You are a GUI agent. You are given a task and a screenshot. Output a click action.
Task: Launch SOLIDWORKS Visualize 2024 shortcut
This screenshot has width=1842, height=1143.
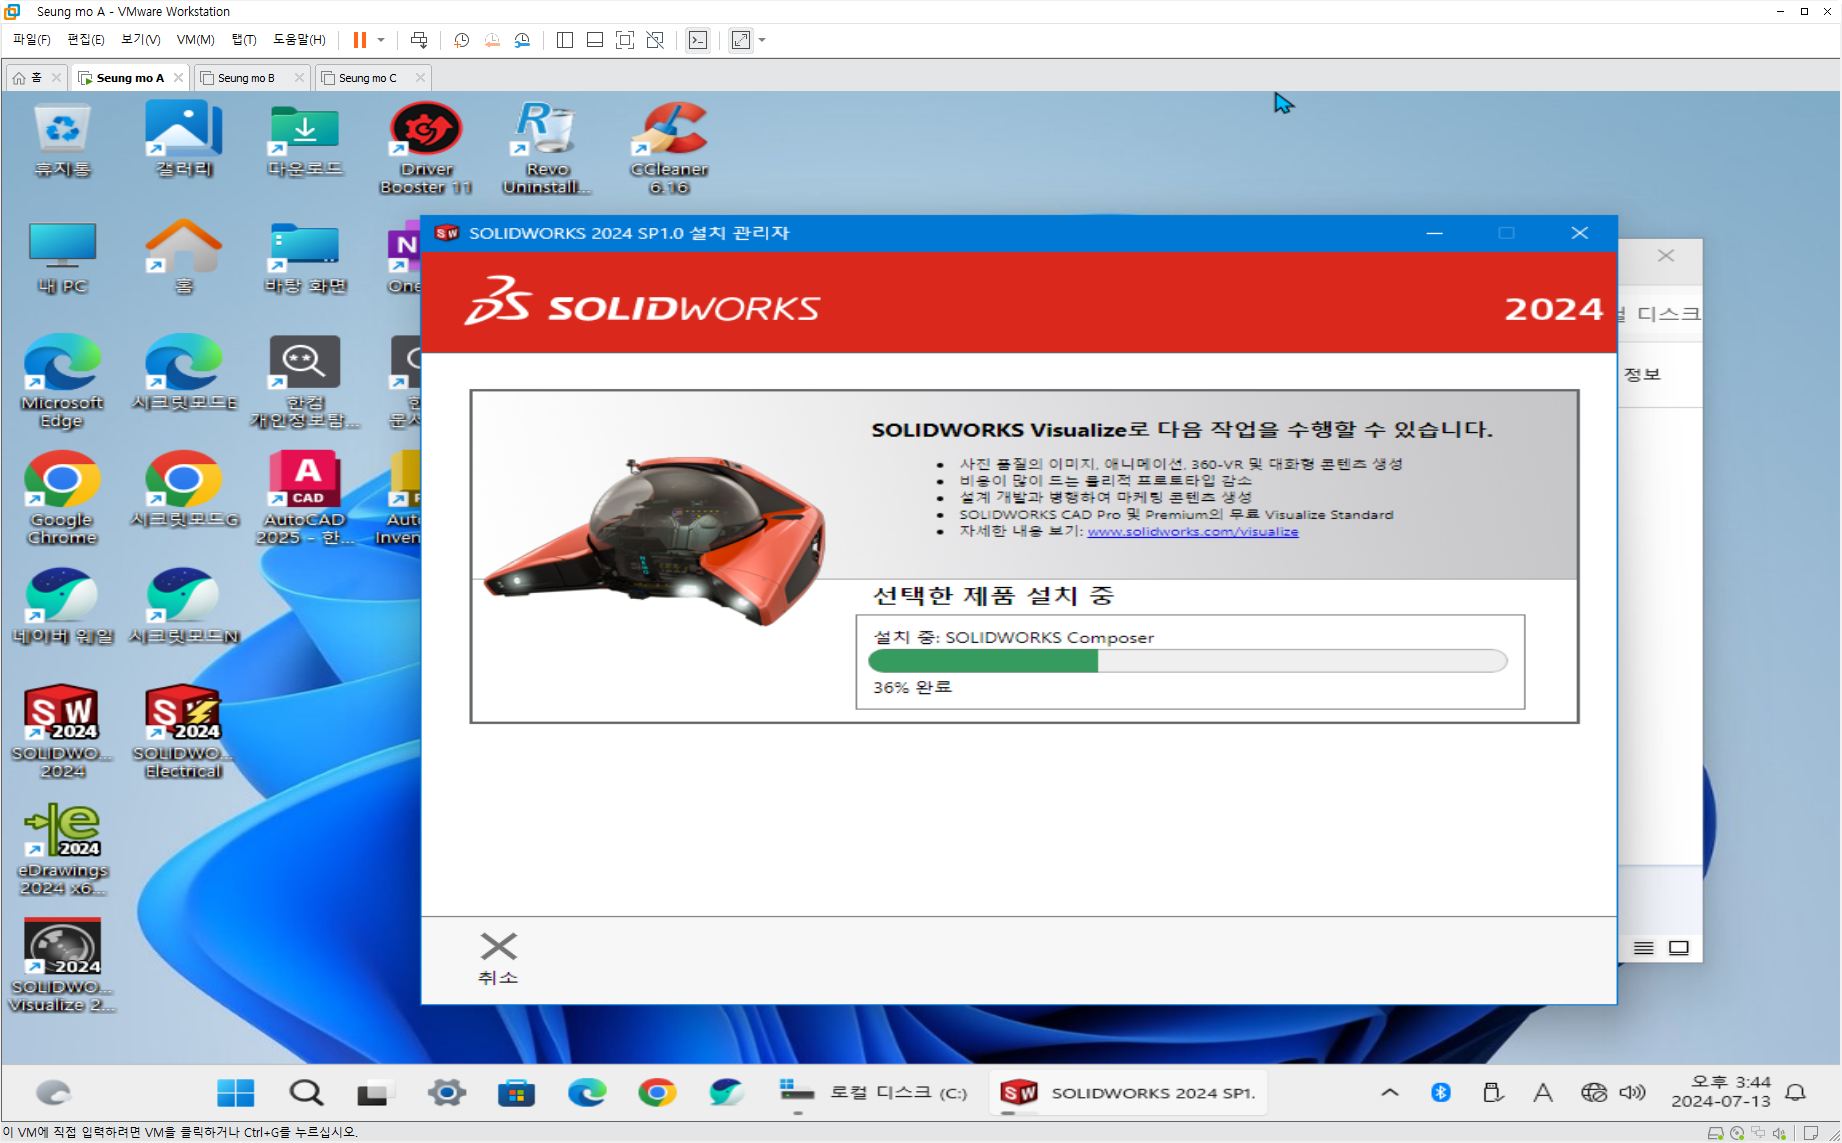(62, 966)
